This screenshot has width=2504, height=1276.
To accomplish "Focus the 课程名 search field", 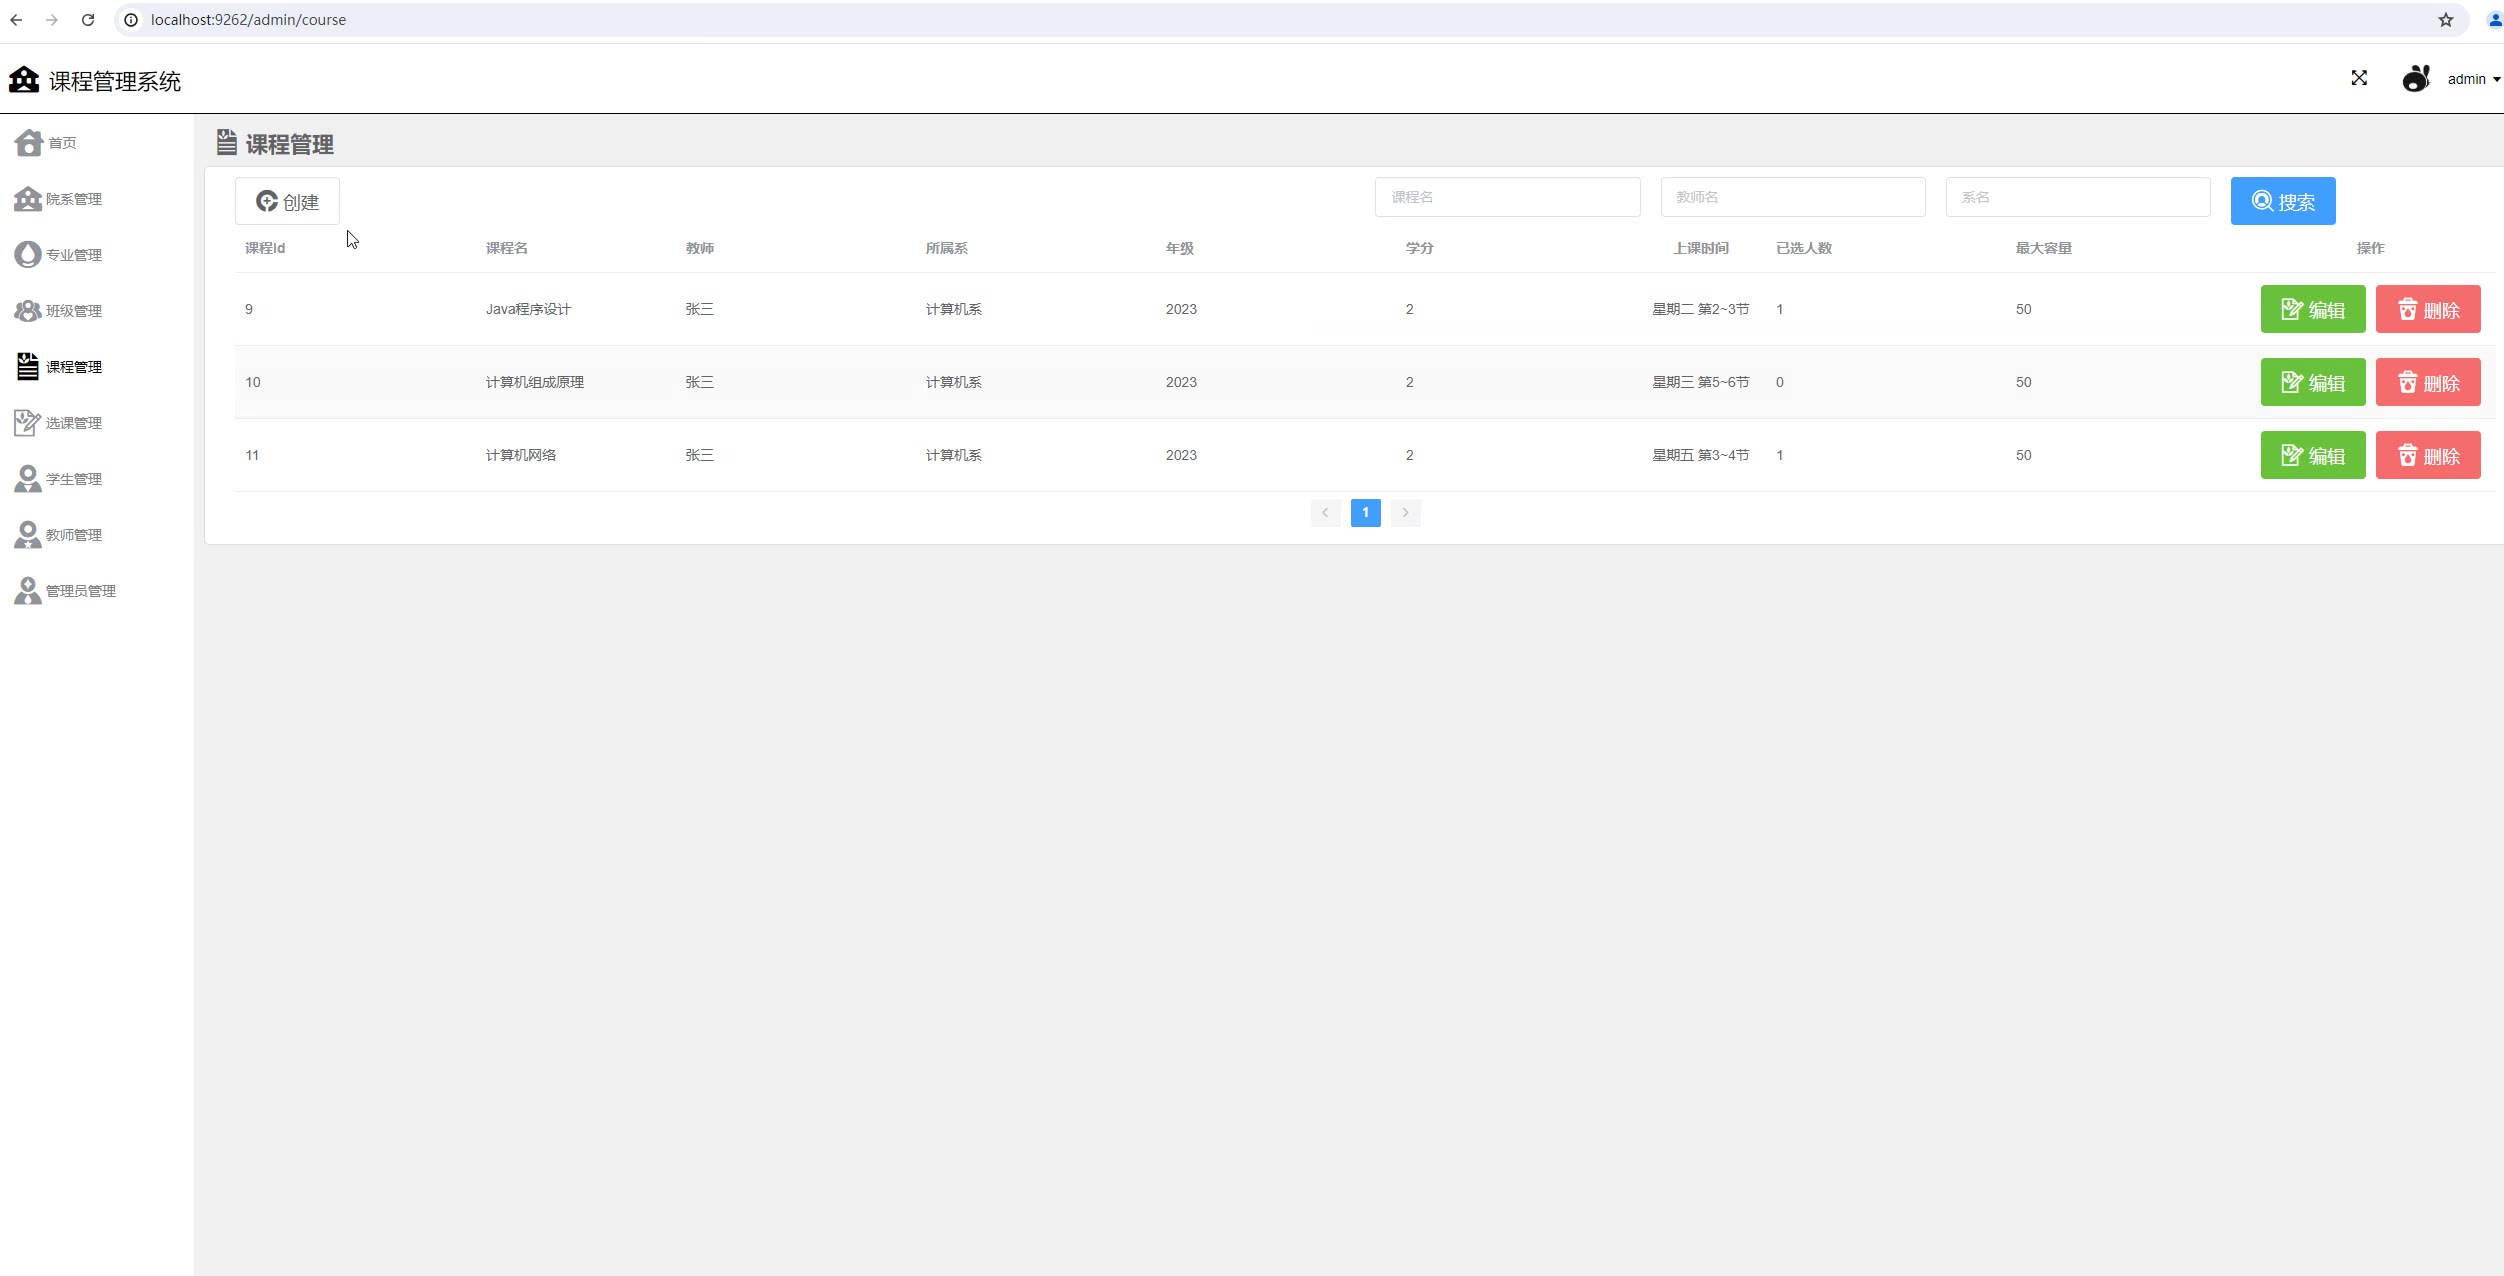I will click(1507, 197).
